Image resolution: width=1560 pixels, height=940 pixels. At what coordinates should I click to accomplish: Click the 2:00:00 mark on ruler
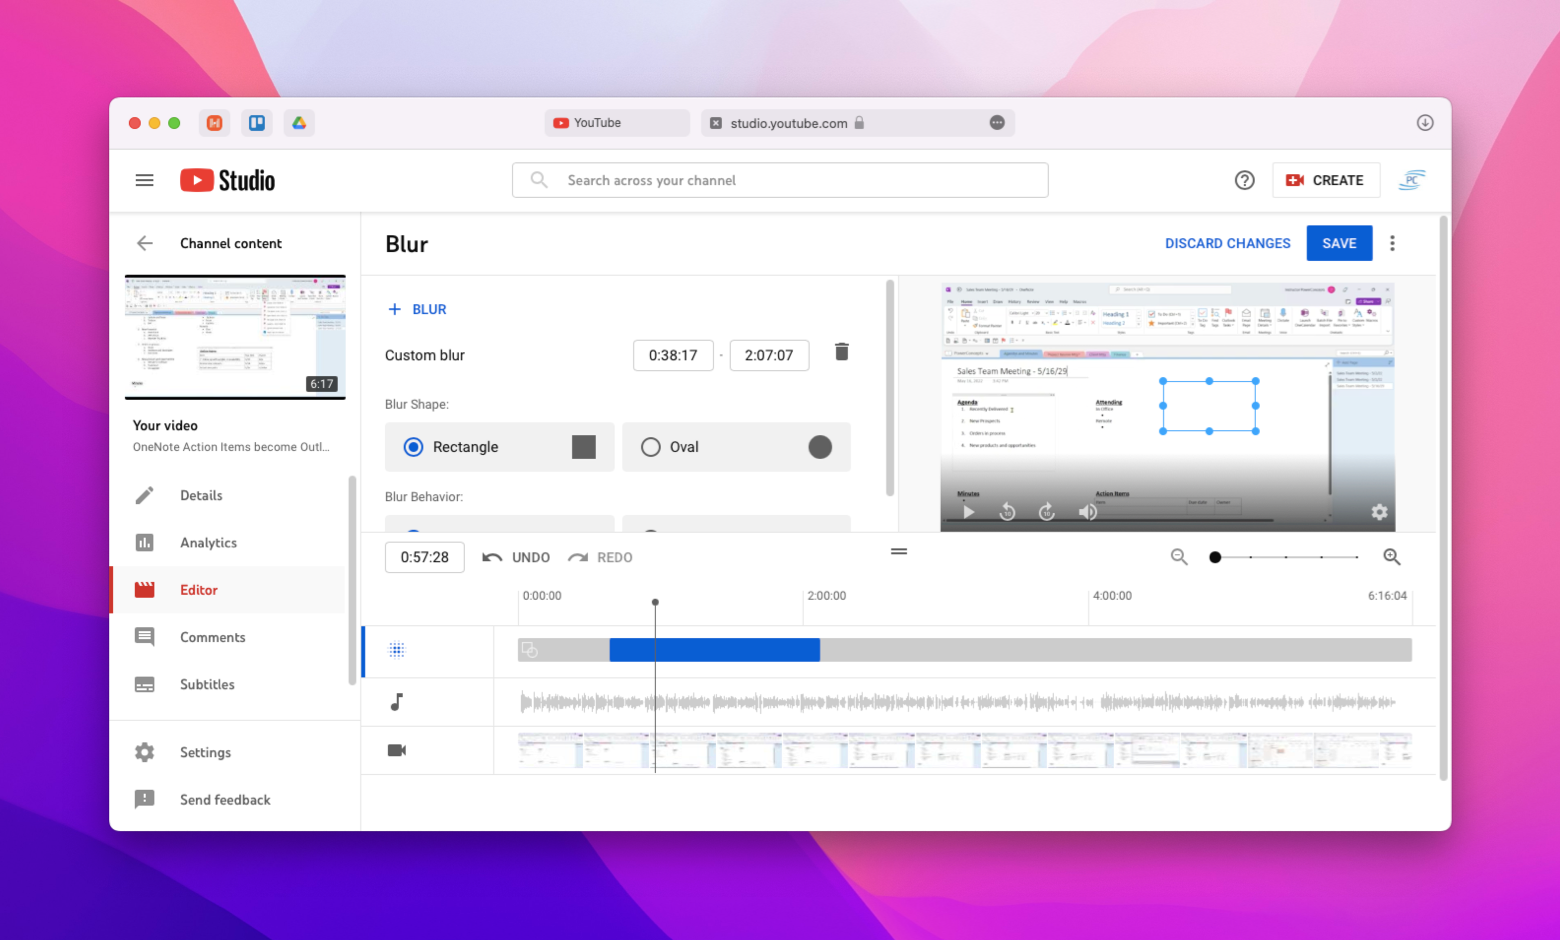827,595
